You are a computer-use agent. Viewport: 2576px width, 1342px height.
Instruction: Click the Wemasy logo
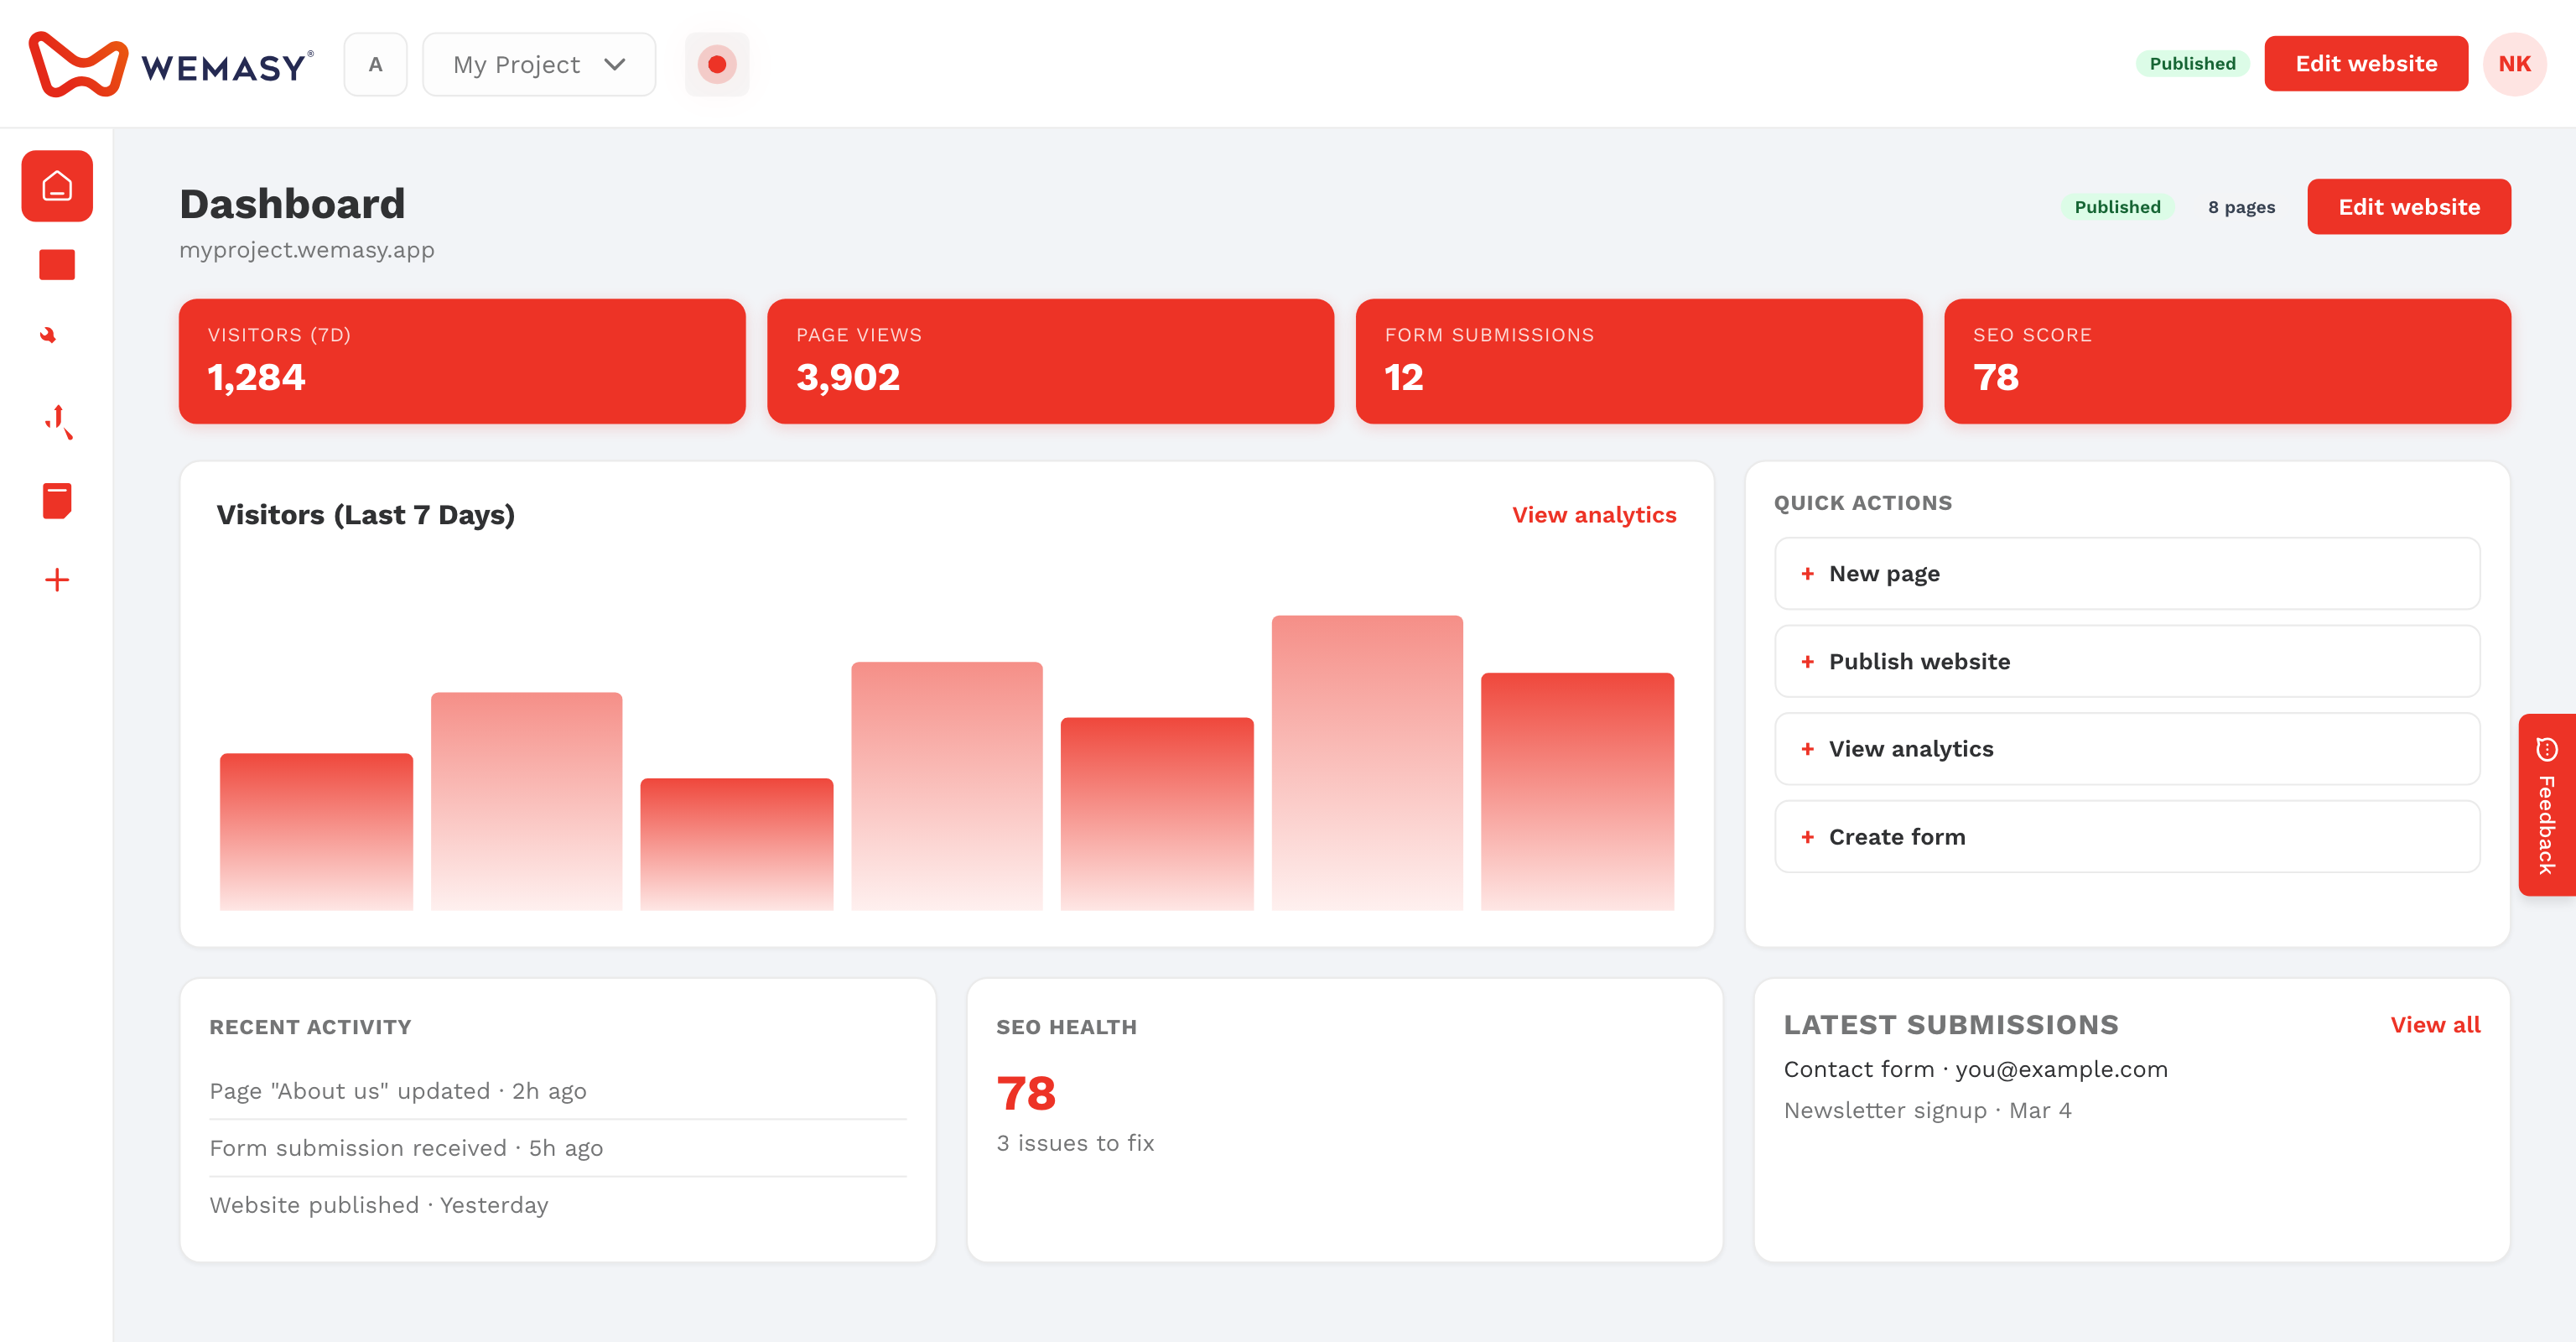coord(171,65)
